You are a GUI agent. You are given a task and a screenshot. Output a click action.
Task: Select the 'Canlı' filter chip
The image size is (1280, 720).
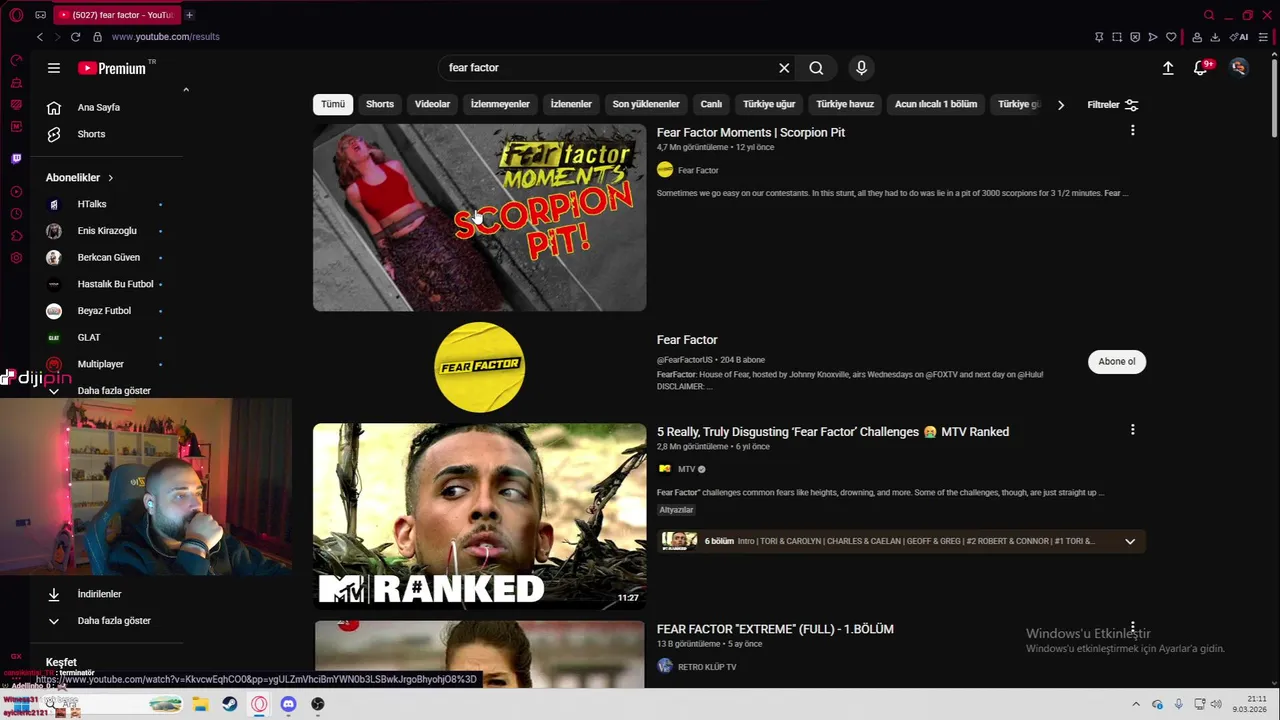click(x=711, y=104)
